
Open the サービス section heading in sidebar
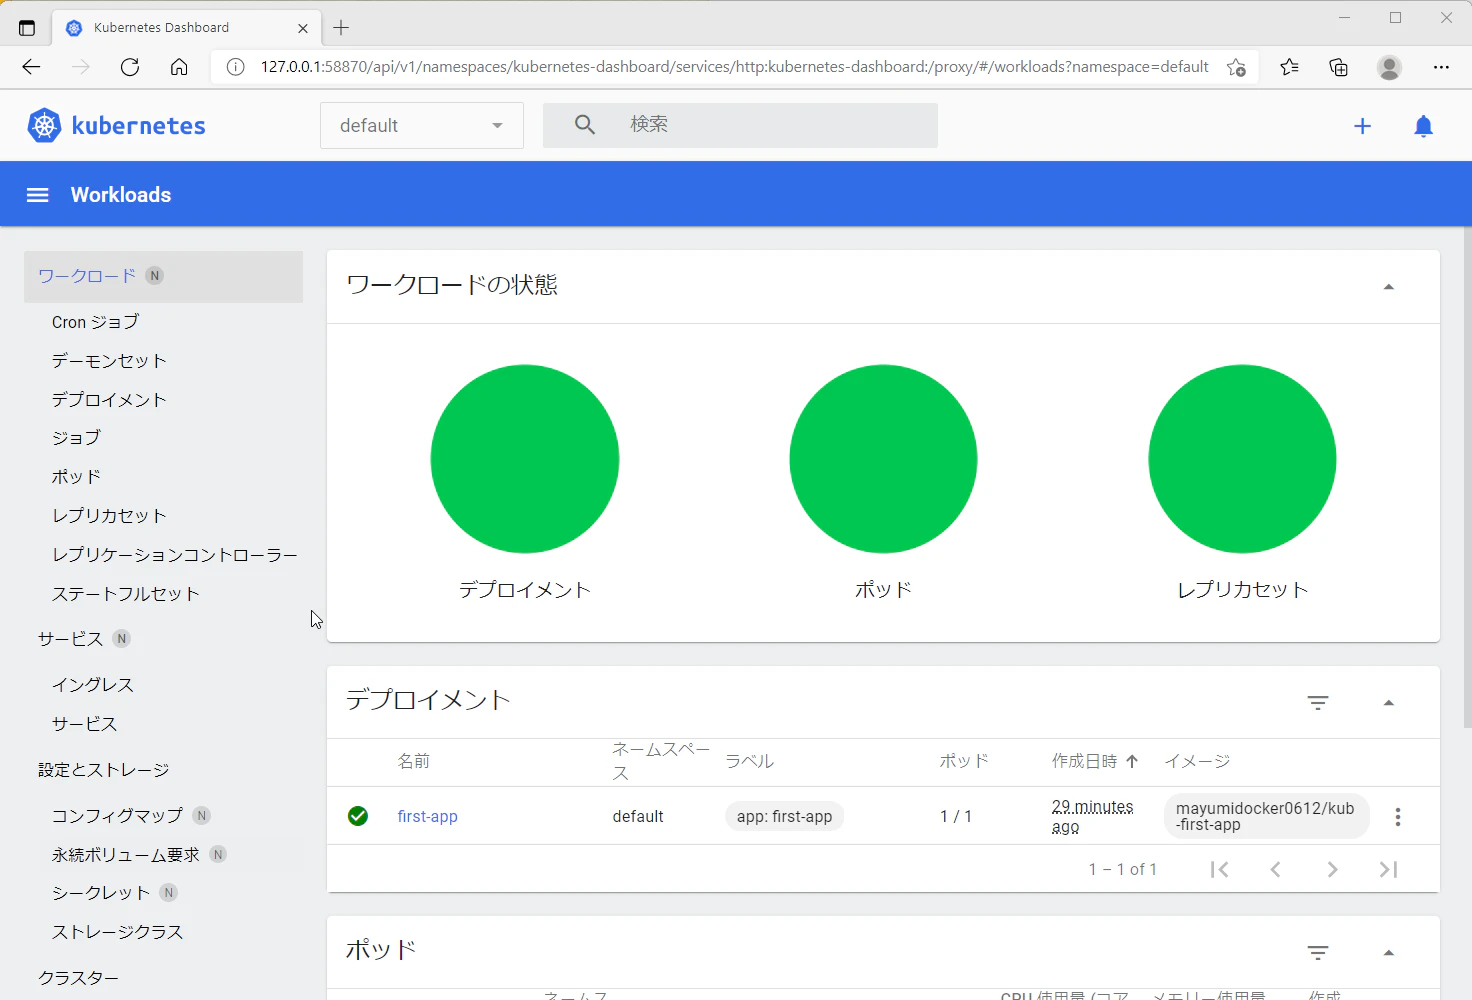tap(71, 639)
